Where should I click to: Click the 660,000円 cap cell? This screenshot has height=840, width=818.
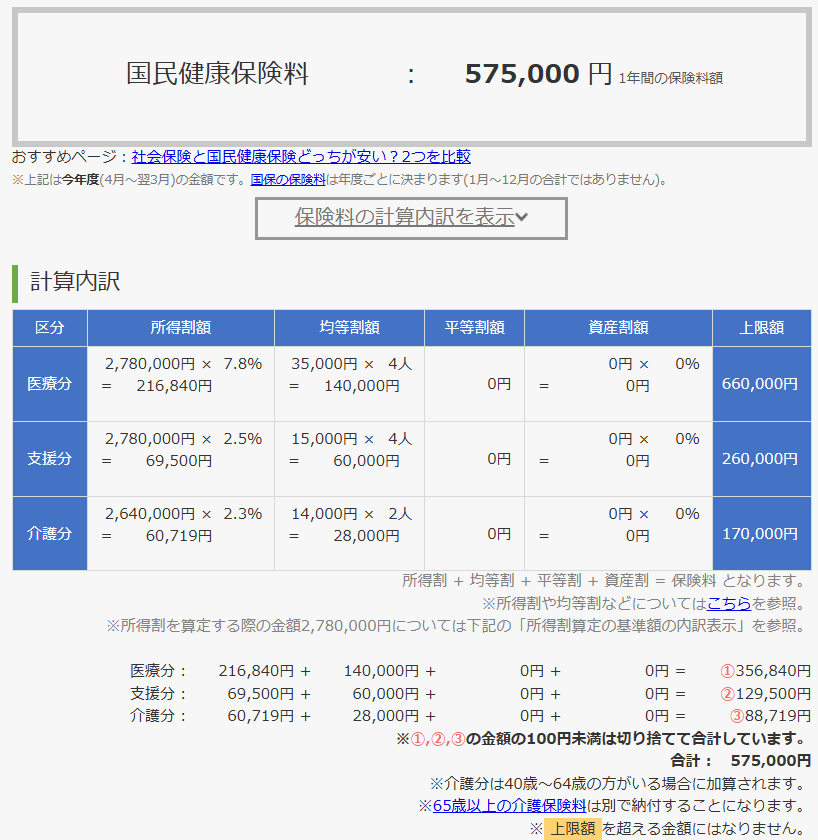(x=761, y=384)
